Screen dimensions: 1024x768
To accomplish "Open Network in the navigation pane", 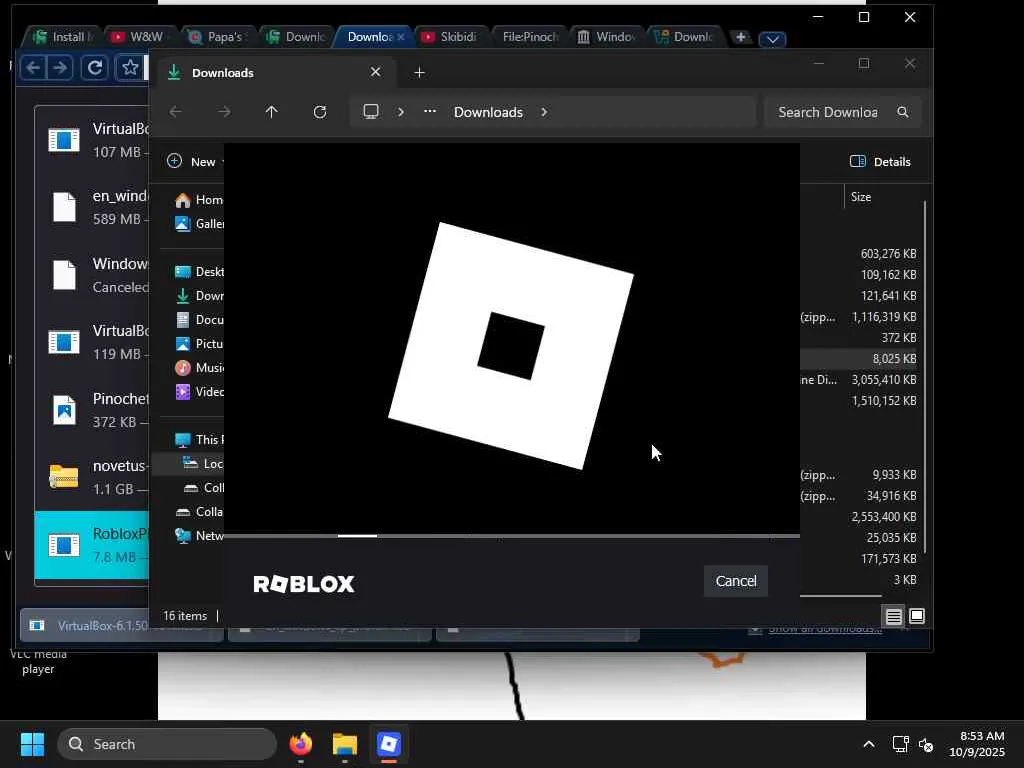I will coord(199,536).
